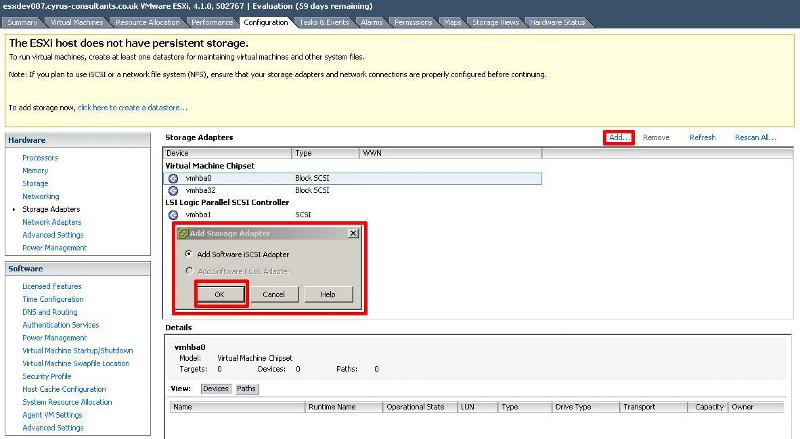
Task: Select Add Software iSCSI Adapter radio button
Action: click(x=189, y=254)
